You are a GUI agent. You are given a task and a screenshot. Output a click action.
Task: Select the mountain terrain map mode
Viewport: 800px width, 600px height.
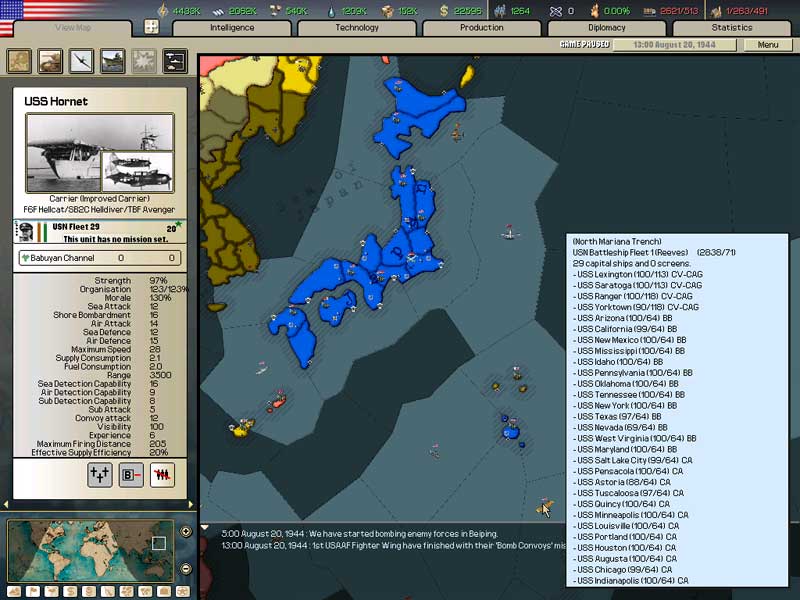14,591
